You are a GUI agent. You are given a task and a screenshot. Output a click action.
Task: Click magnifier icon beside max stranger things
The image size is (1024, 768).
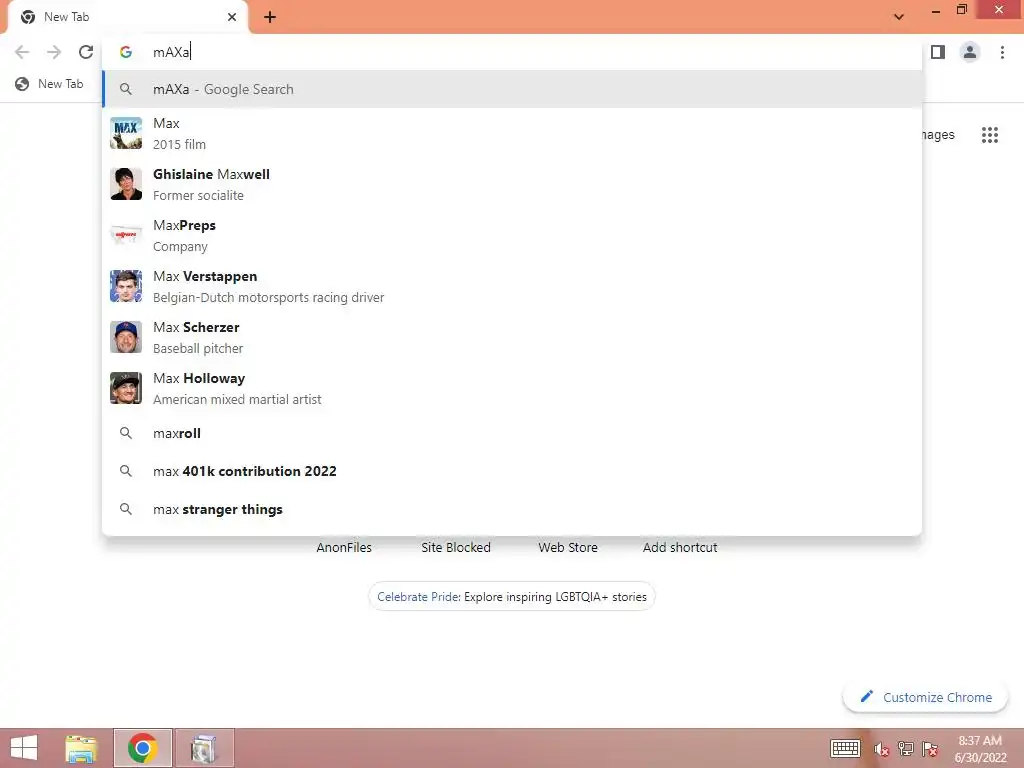click(x=126, y=509)
